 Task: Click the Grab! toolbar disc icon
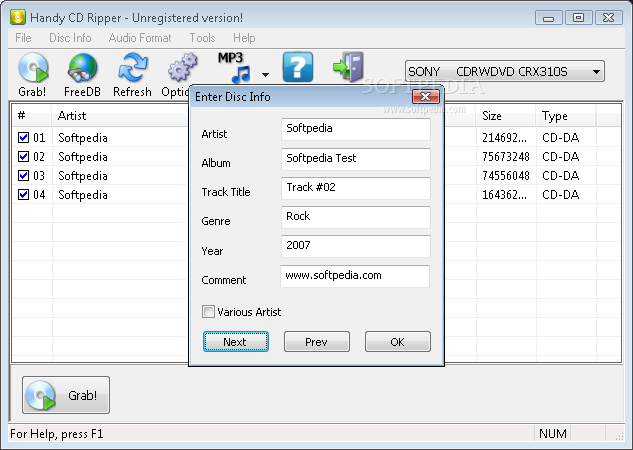coord(33,68)
